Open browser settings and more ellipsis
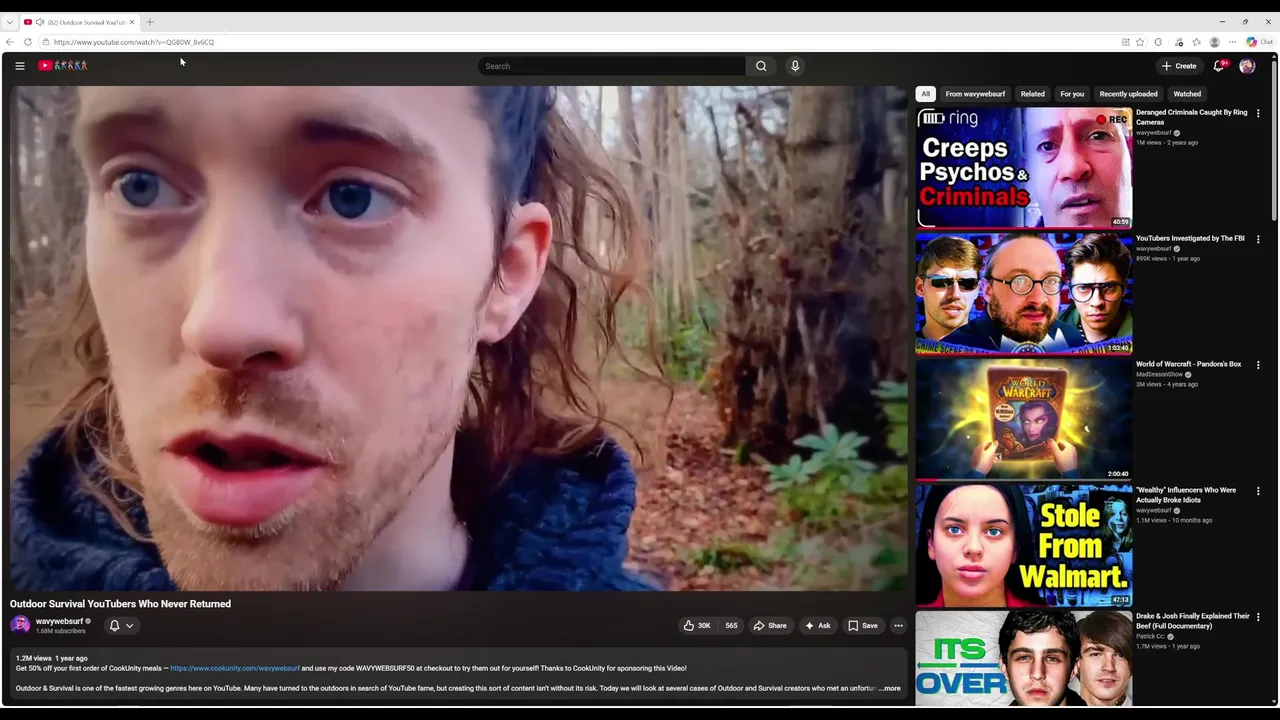The height and width of the screenshot is (720, 1280). (1233, 42)
